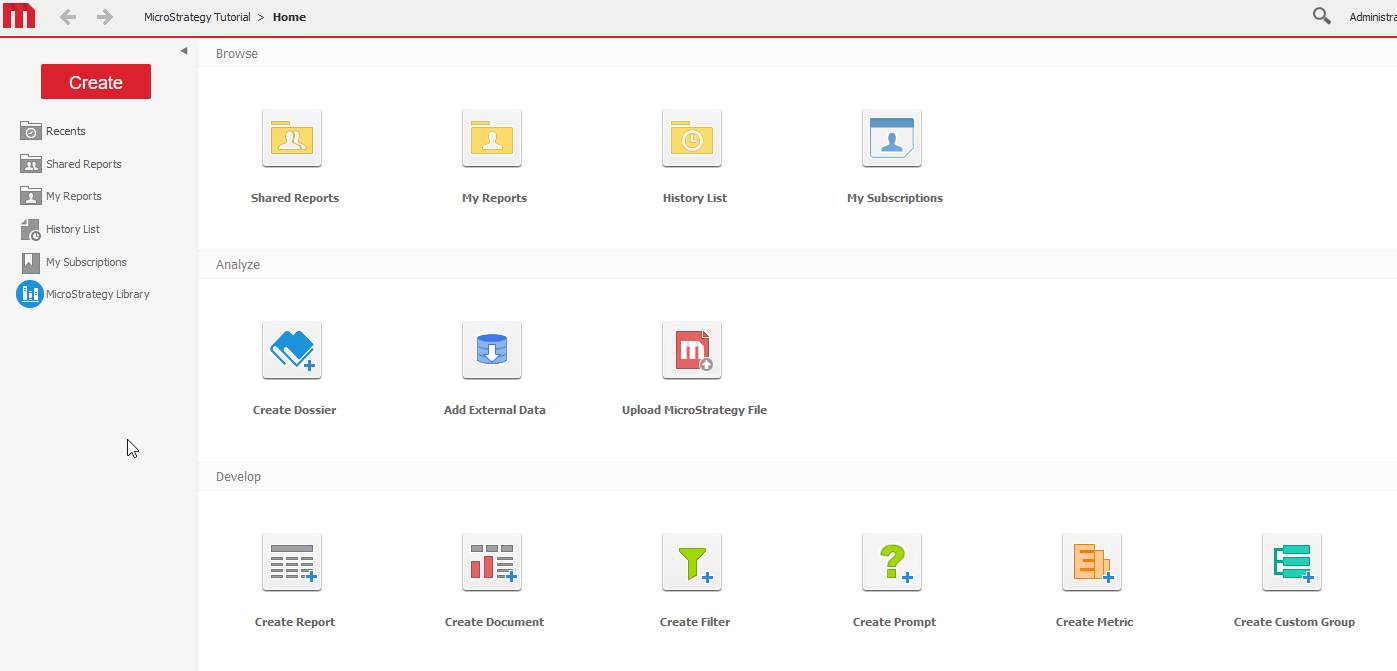
Task: Open the Create Document icon
Action: [492, 562]
